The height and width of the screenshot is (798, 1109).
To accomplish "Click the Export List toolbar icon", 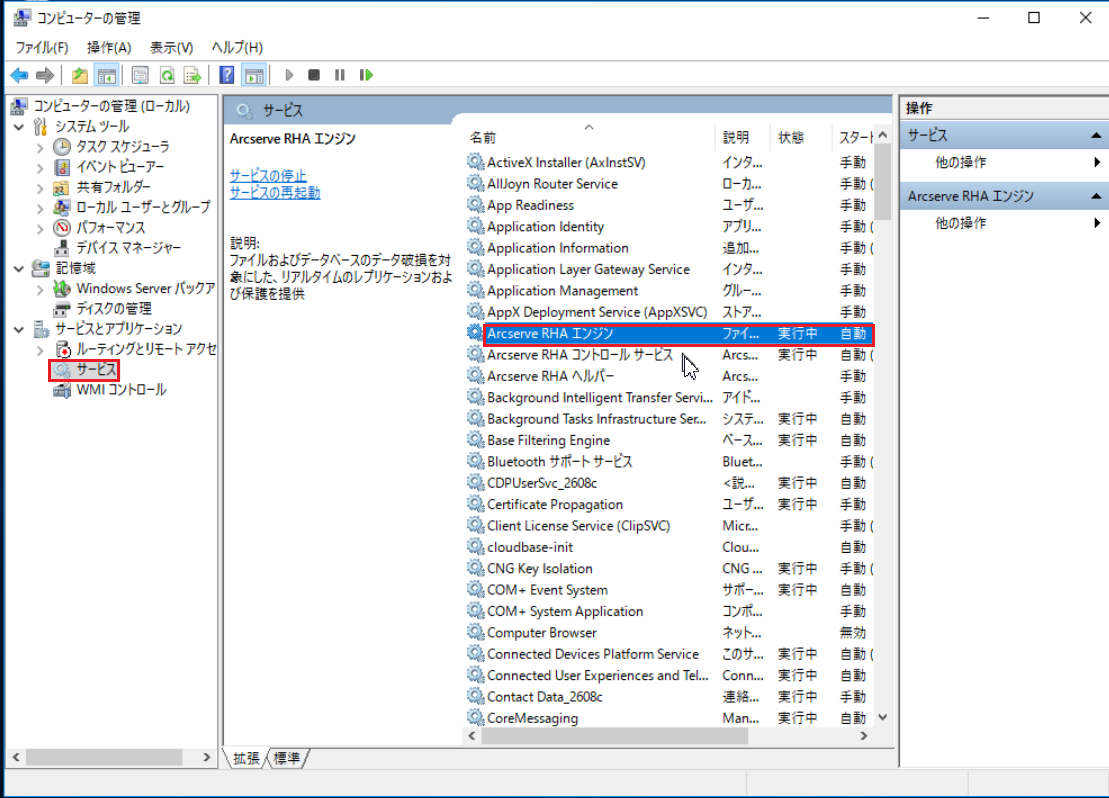I will 193,75.
